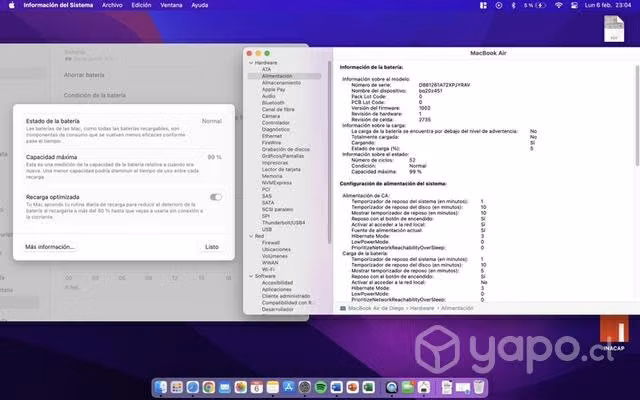Screen dimensions: 640x400
Task: Open the dock icon right of FaceTime
Action: (424, 387)
